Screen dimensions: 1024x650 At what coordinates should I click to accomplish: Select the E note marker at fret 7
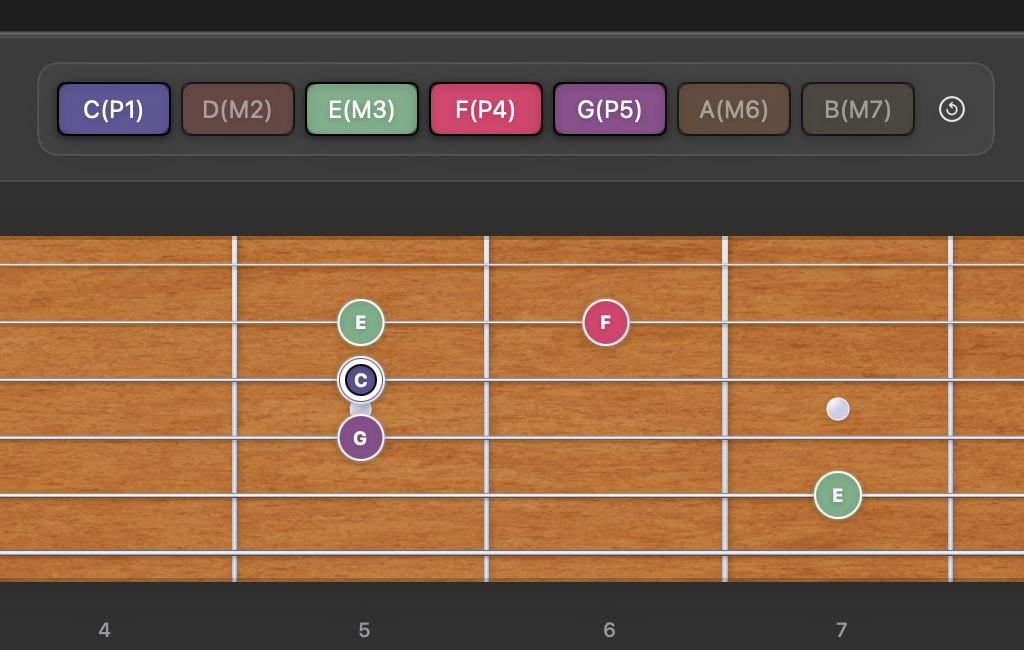point(838,495)
